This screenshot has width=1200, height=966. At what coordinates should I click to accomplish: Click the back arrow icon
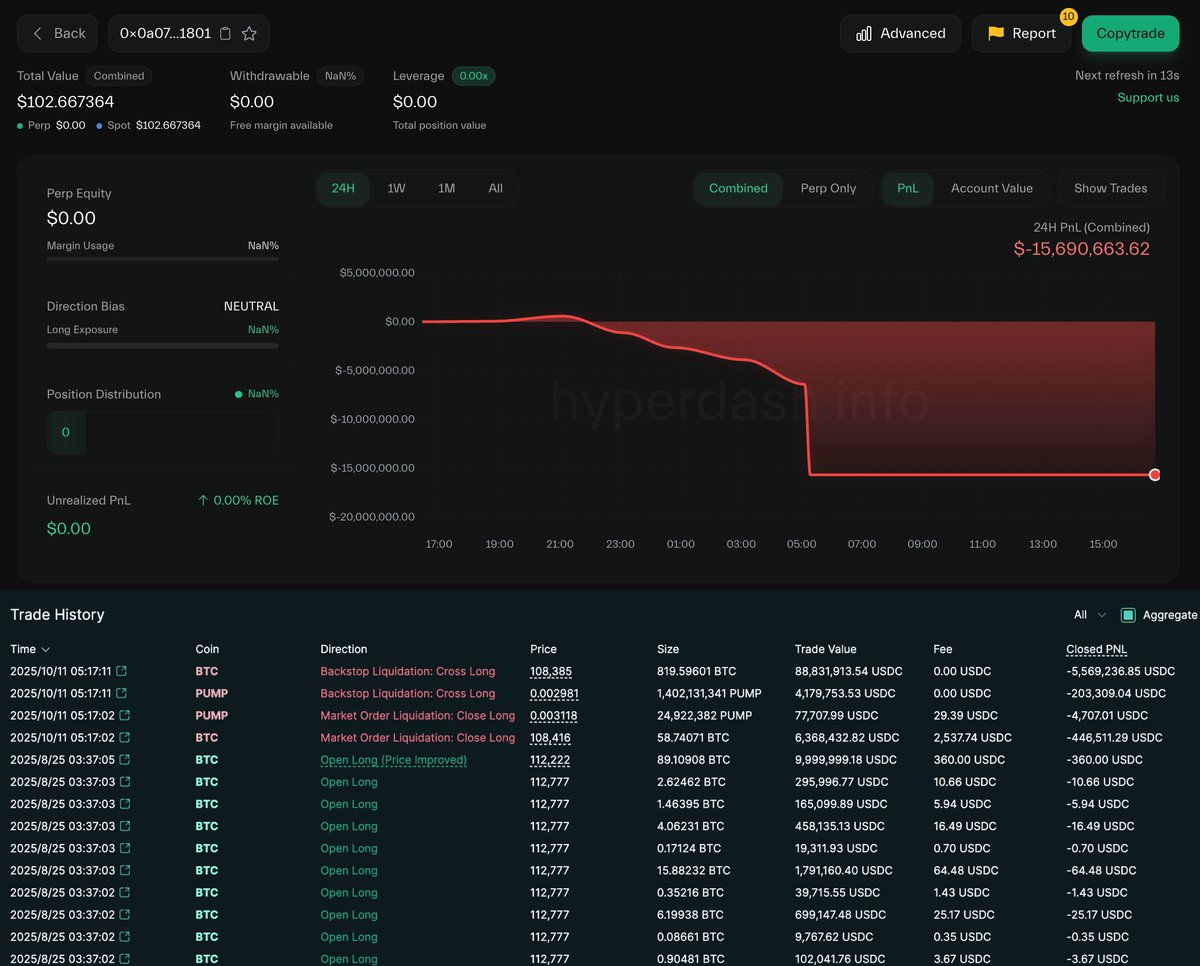point(38,34)
